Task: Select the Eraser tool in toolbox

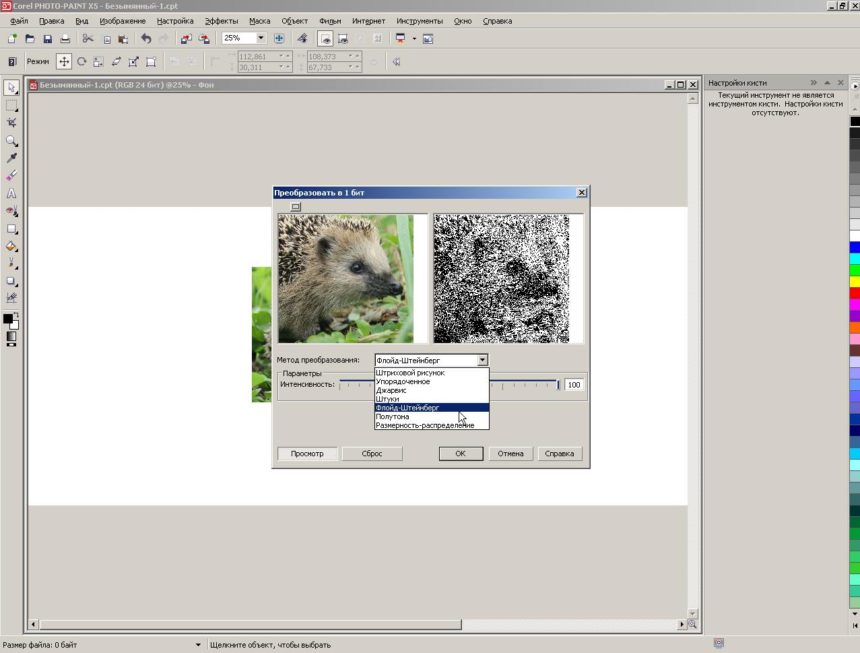Action: click(x=12, y=176)
